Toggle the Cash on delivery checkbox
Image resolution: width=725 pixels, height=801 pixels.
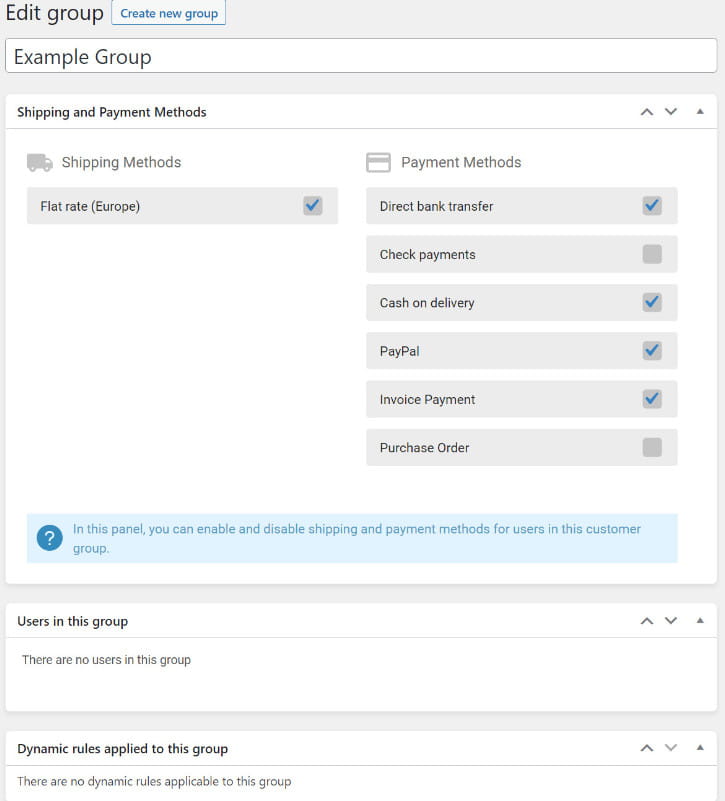tap(652, 302)
